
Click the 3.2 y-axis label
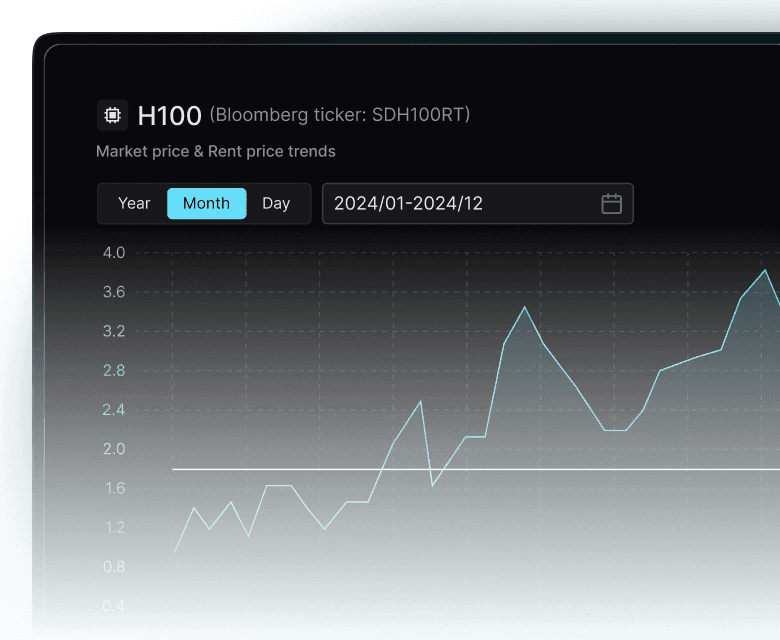114,331
